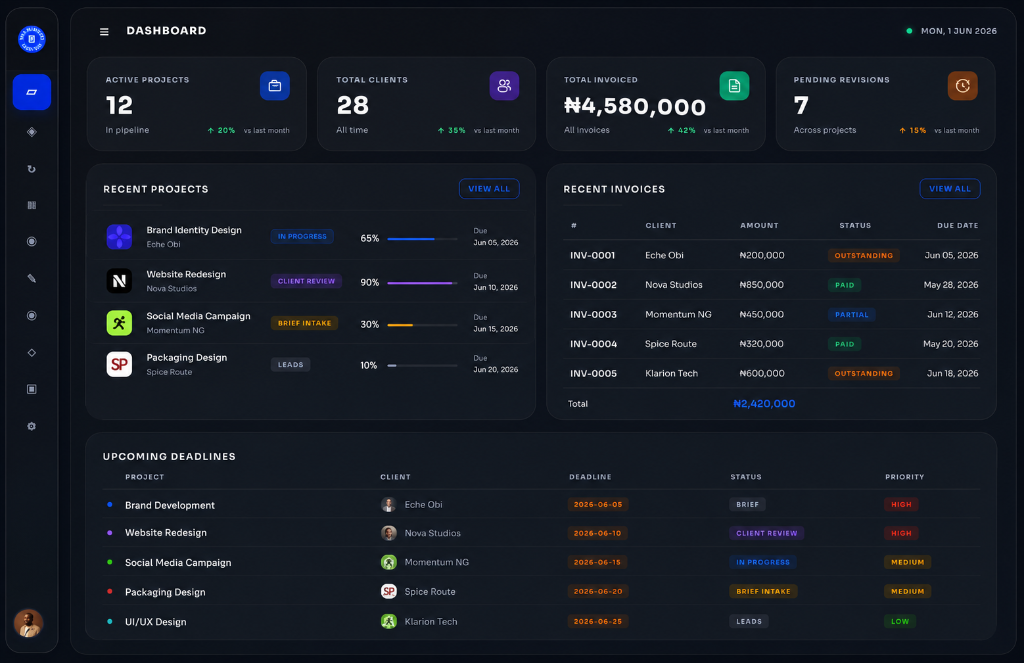The width and height of the screenshot is (1024, 663).
Task: Click the 2026-06-05 deadline badge
Action: (x=598, y=504)
